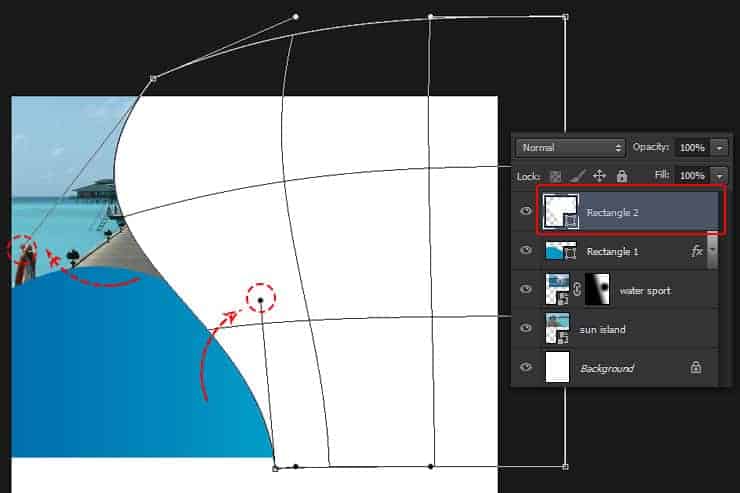Click the fx icon on Rectangle 1

click(x=697, y=251)
